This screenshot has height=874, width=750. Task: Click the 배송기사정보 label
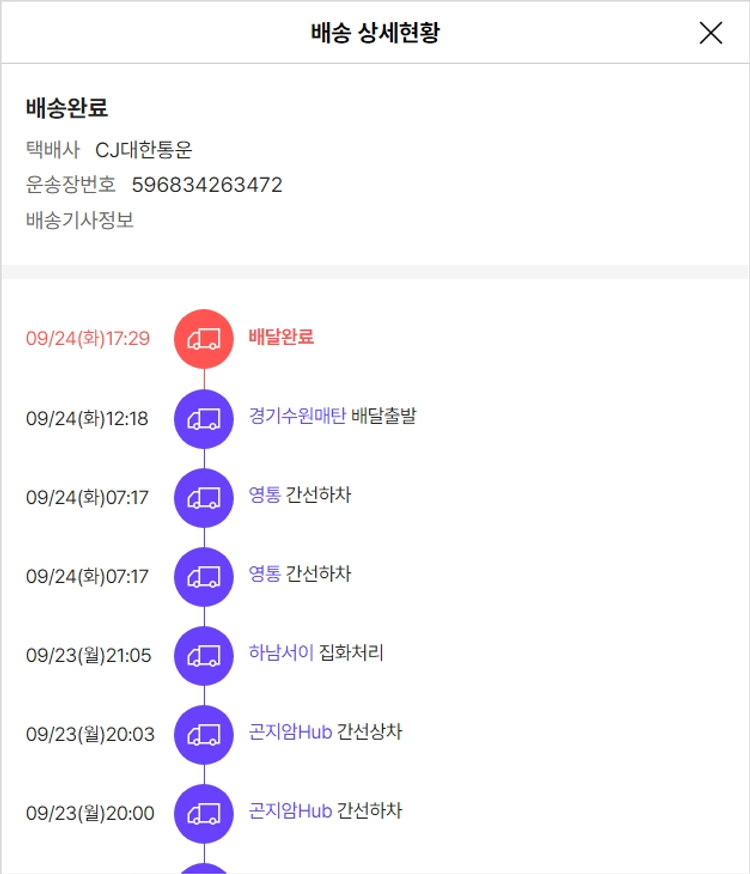pos(80,220)
